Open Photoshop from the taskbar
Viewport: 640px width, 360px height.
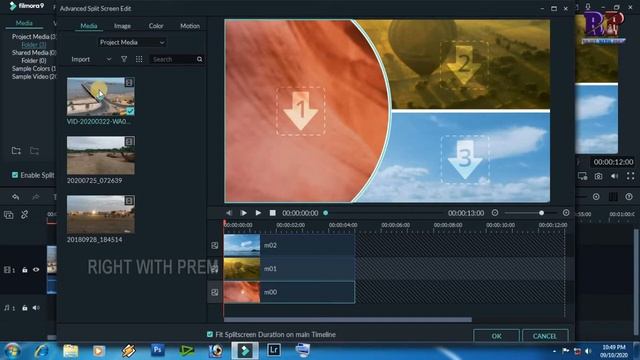coord(158,350)
